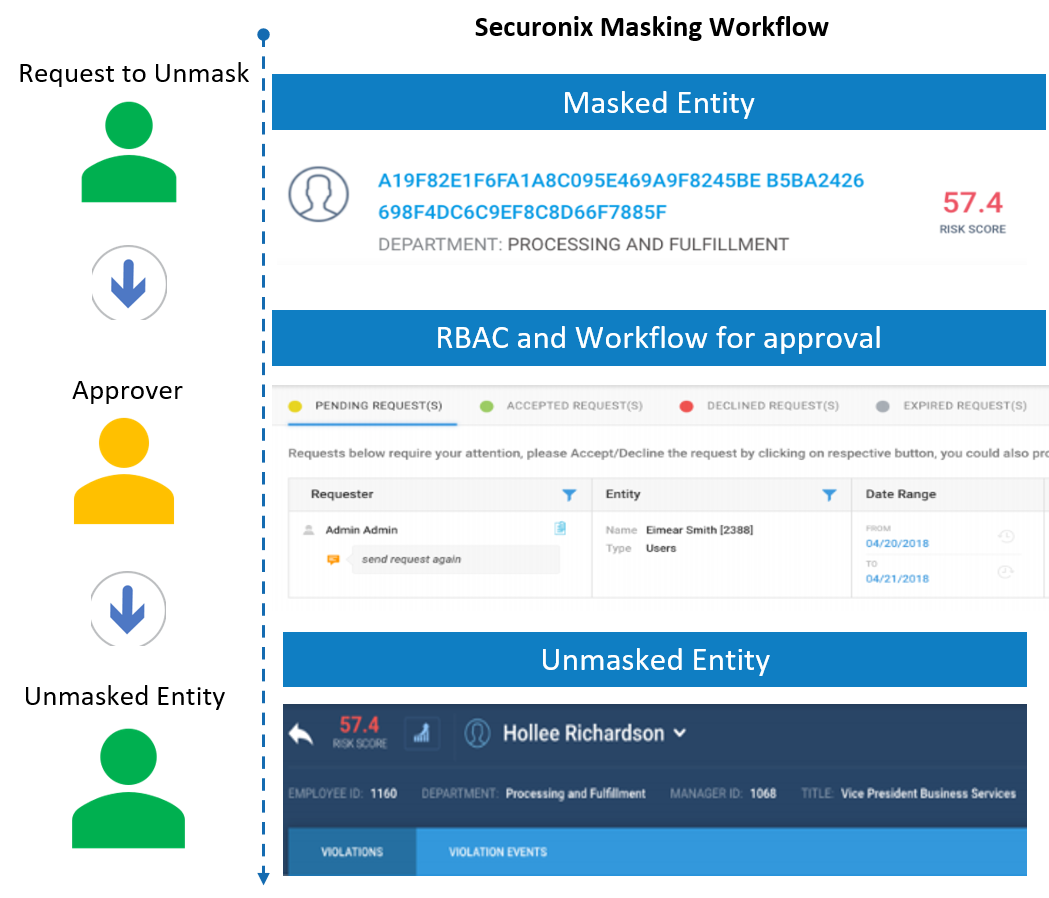
Task: Click the FROM date 04/20/2018
Action: (897, 544)
